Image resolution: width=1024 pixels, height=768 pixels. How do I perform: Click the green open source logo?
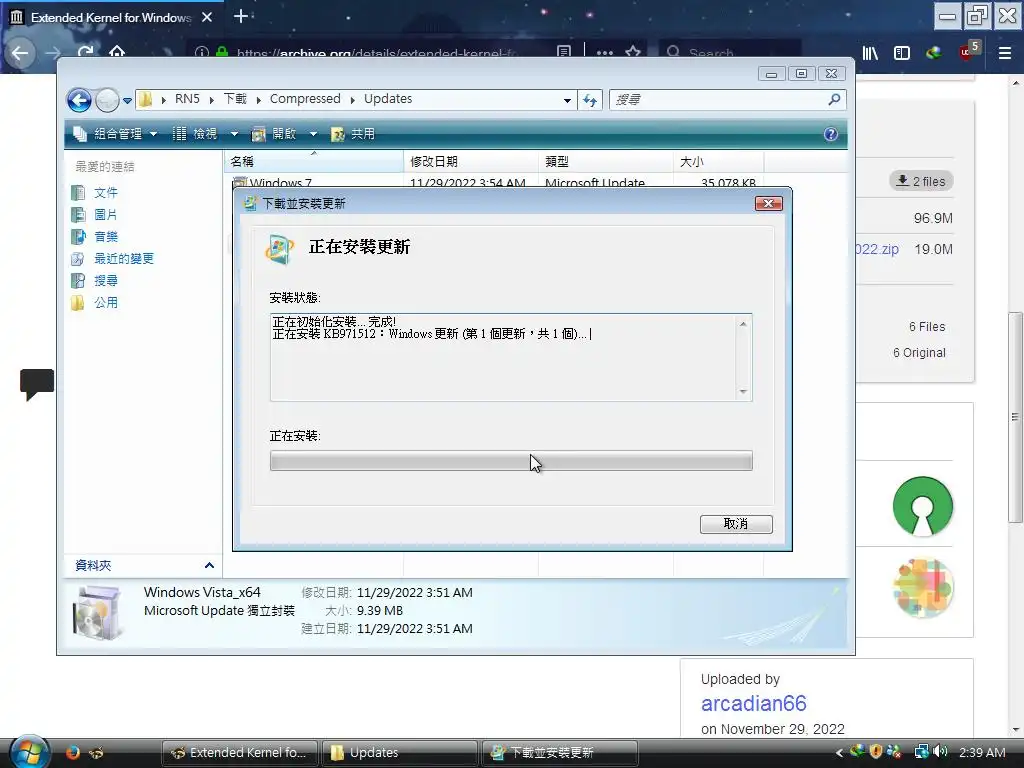923,507
